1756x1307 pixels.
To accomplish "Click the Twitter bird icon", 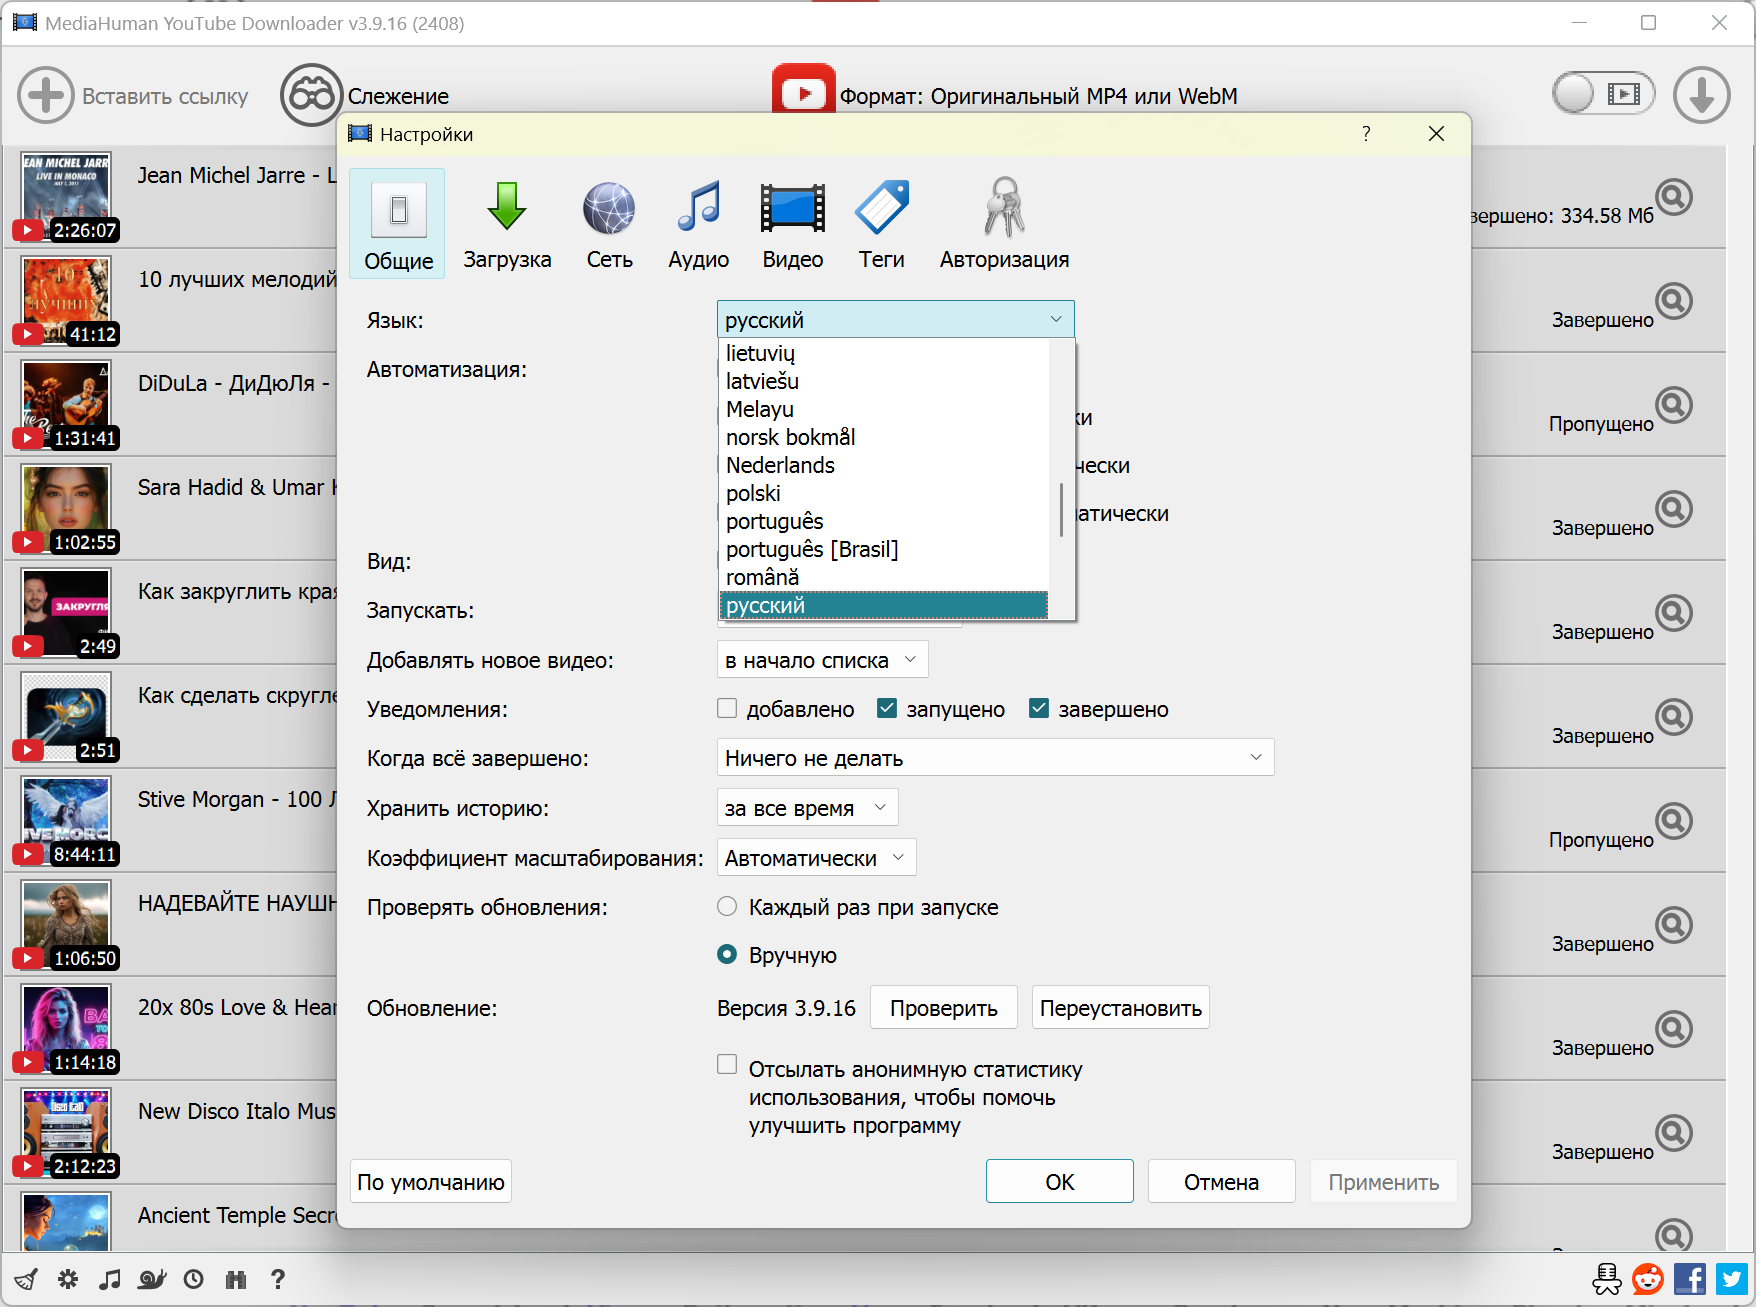I will 1732,1279.
